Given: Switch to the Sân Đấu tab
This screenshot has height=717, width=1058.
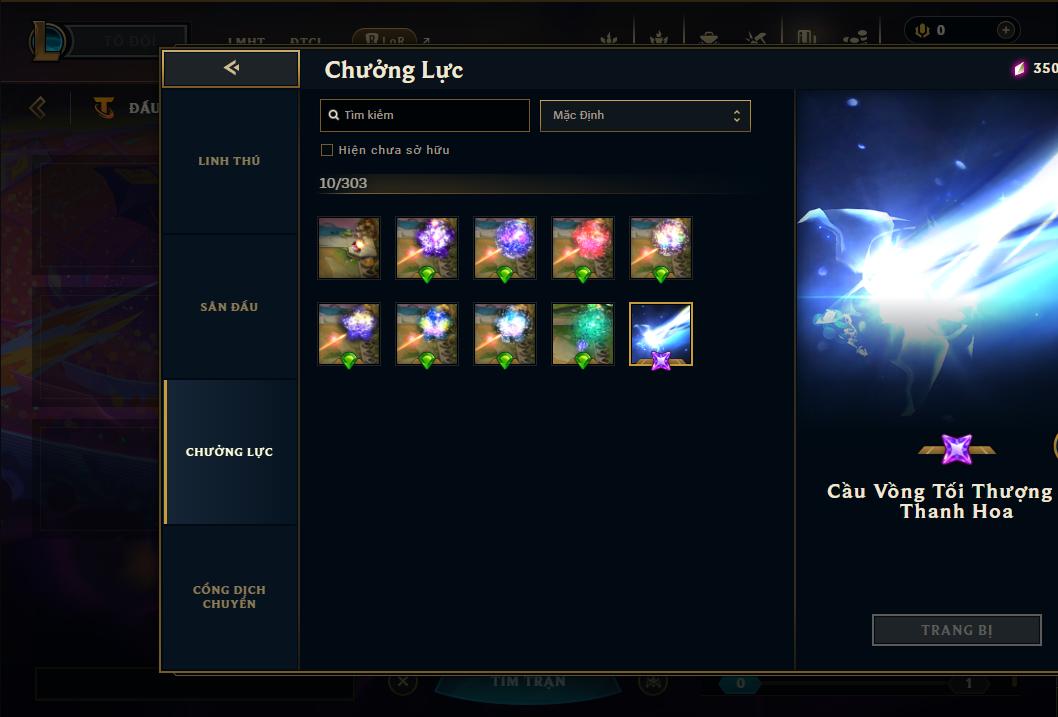Looking at the screenshot, I should coord(229,307).
